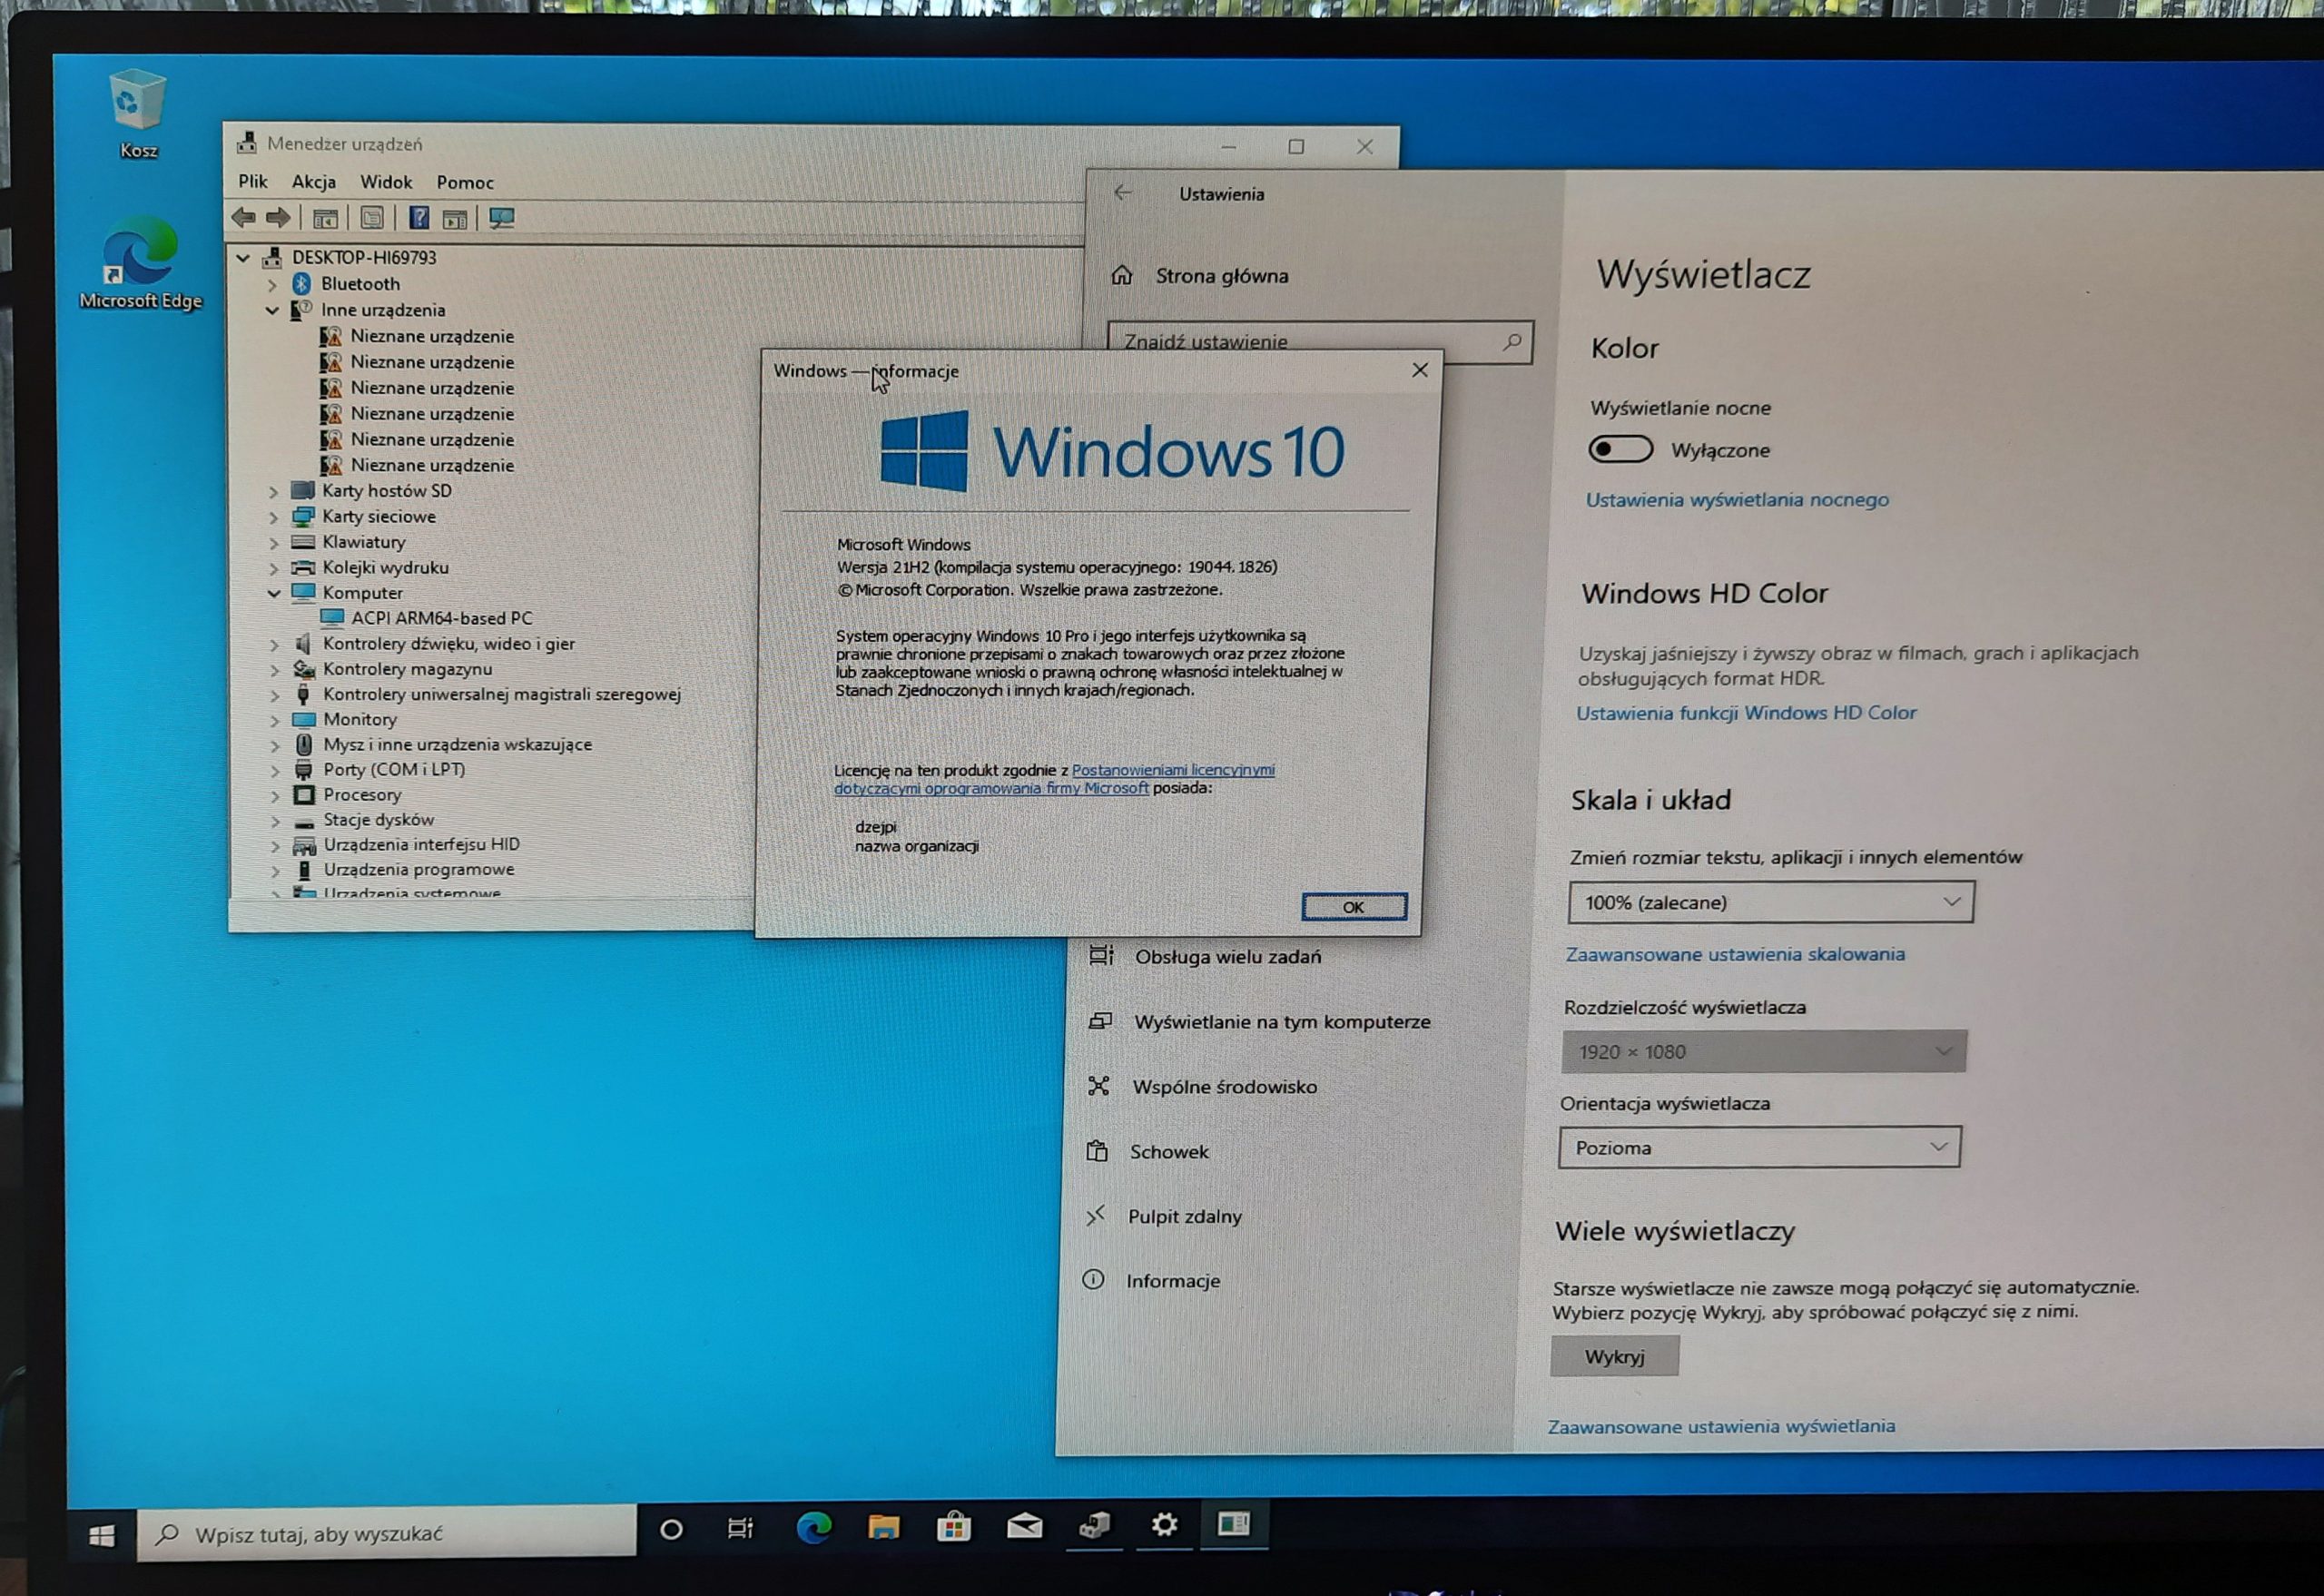
Task: Click the Task View taskbar icon
Action: tap(740, 1528)
